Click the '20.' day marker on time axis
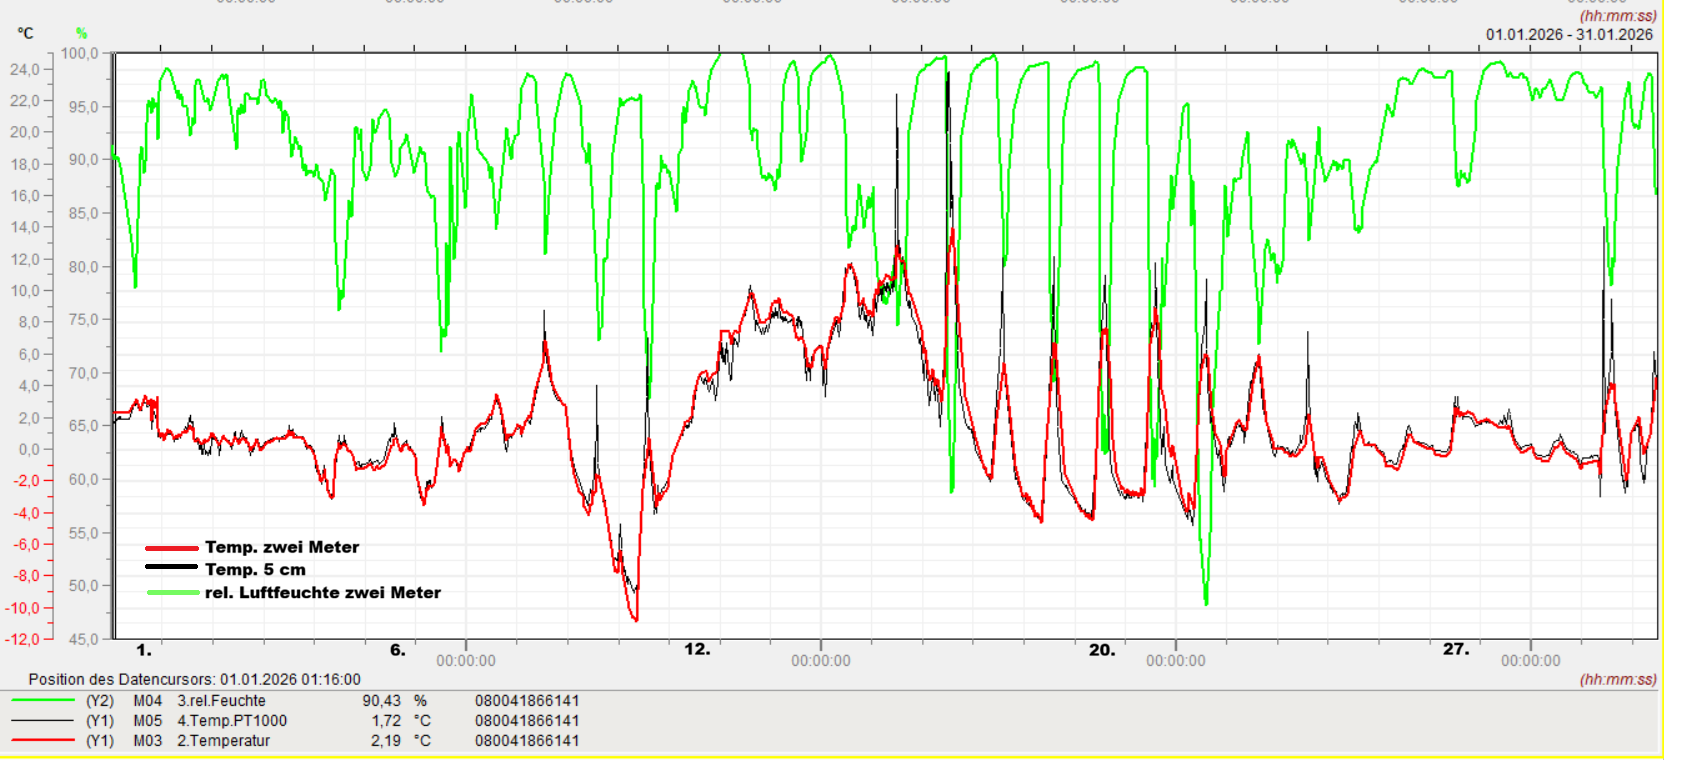 1102,649
